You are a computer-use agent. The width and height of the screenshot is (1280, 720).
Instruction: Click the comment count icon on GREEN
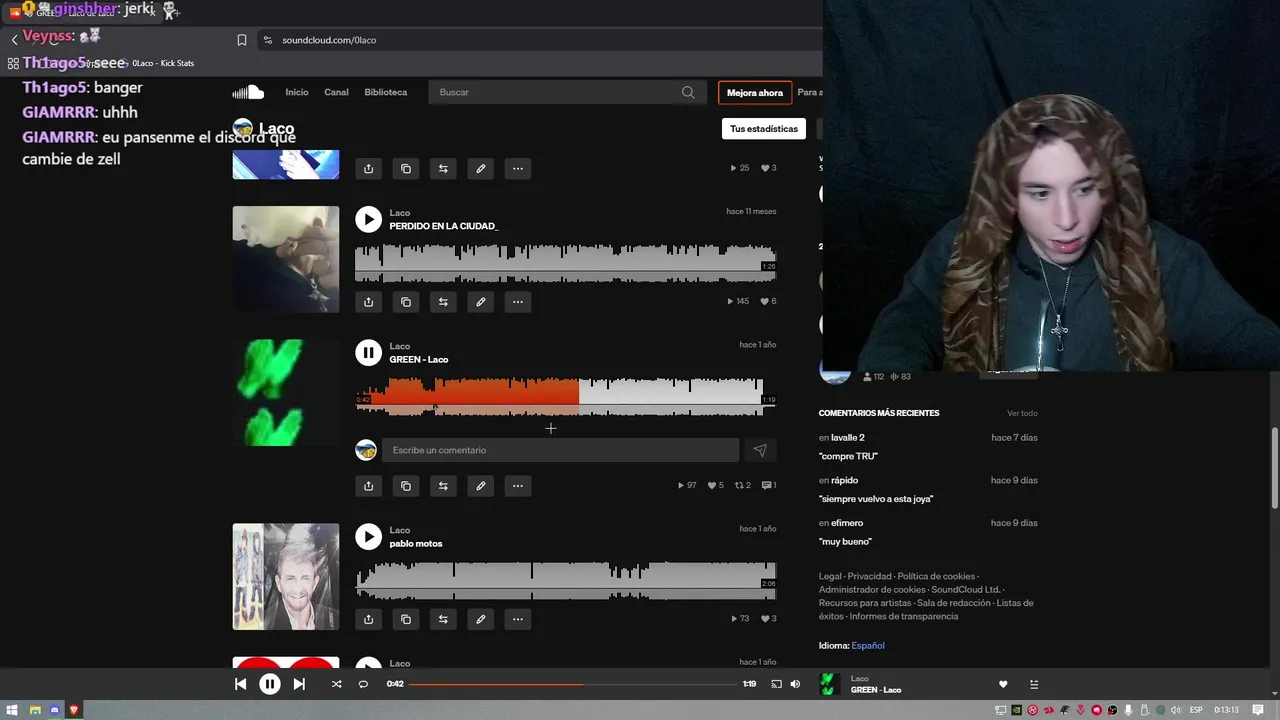(x=768, y=486)
